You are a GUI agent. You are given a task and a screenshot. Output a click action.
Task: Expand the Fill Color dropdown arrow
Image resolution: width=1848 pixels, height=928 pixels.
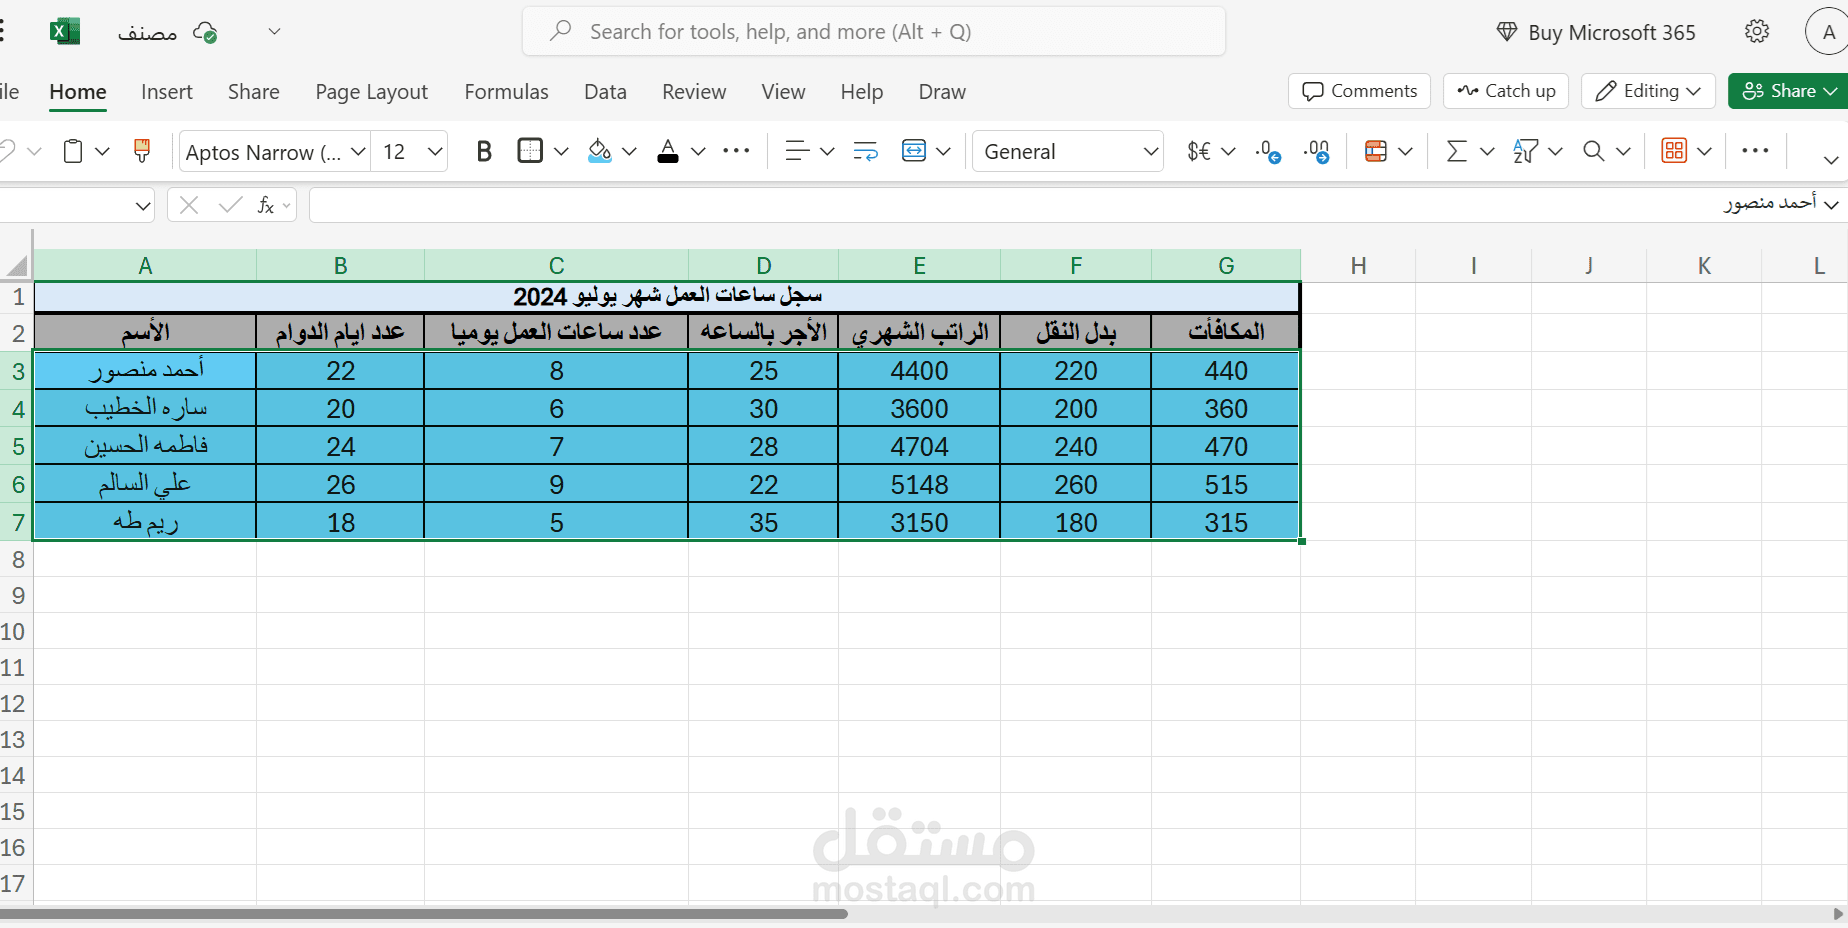pyautogui.click(x=629, y=151)
